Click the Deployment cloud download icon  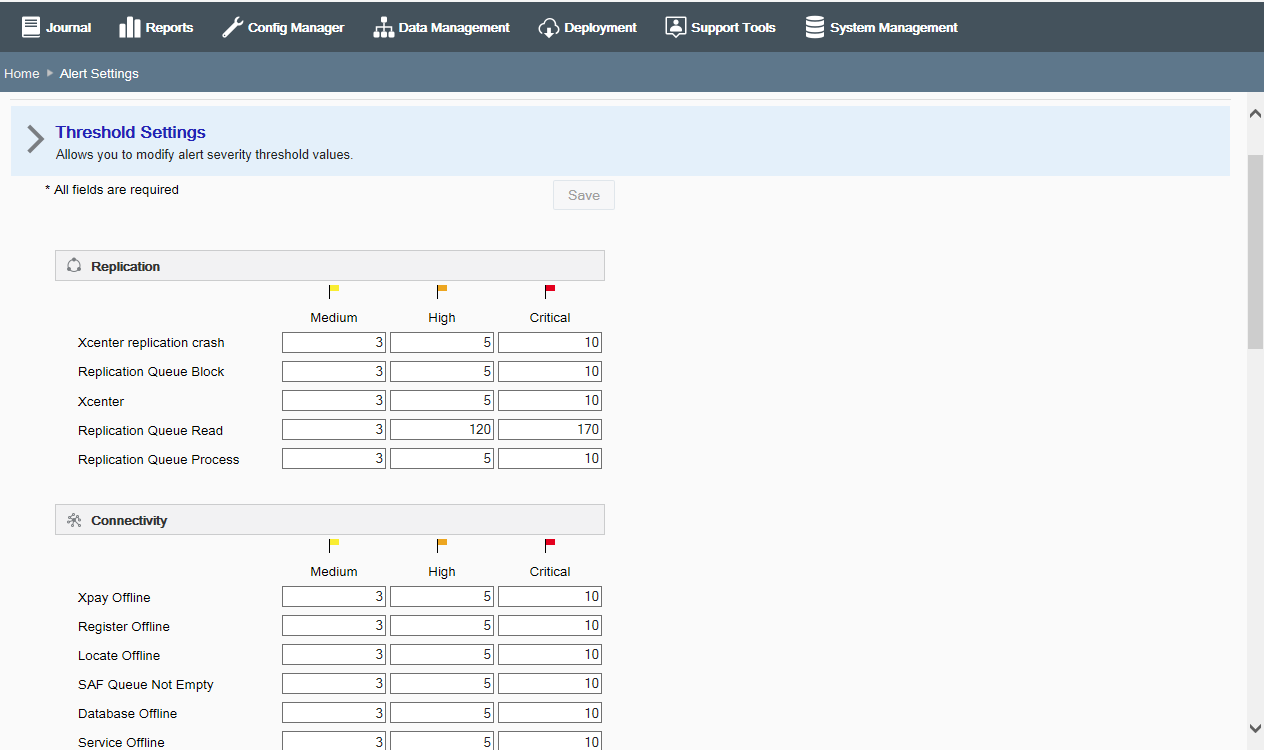coord(549,27)
